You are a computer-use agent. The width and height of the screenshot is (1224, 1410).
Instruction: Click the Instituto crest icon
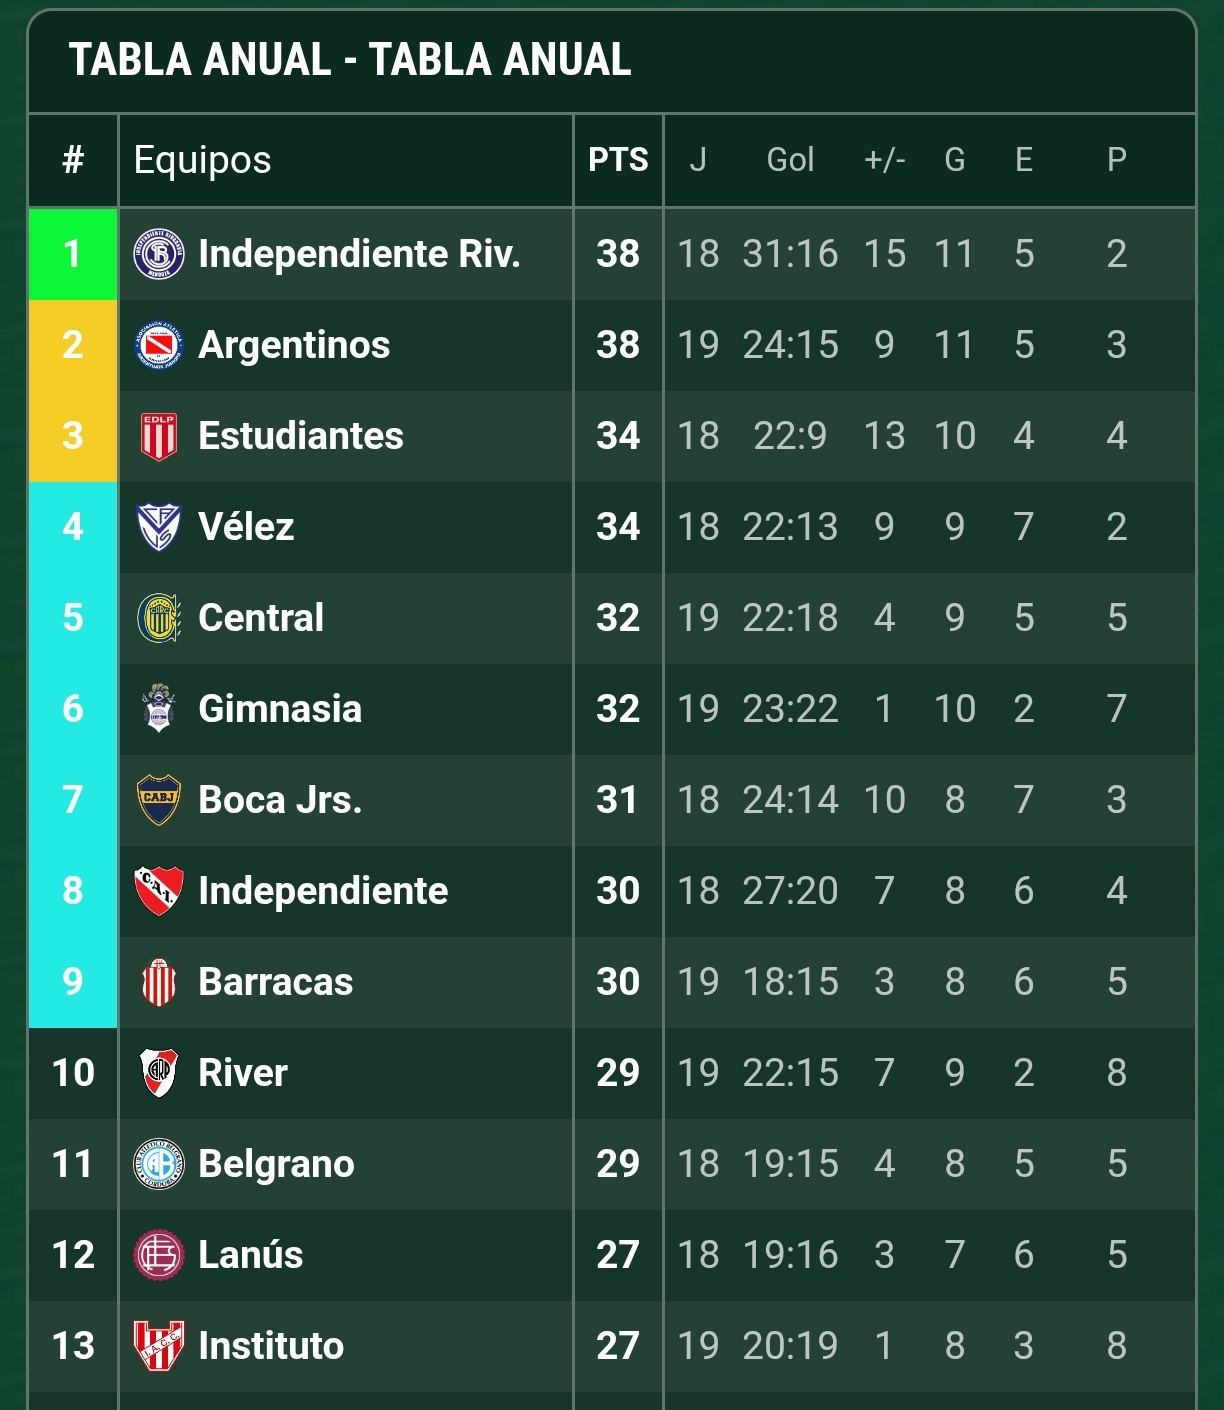[159, 1346]
